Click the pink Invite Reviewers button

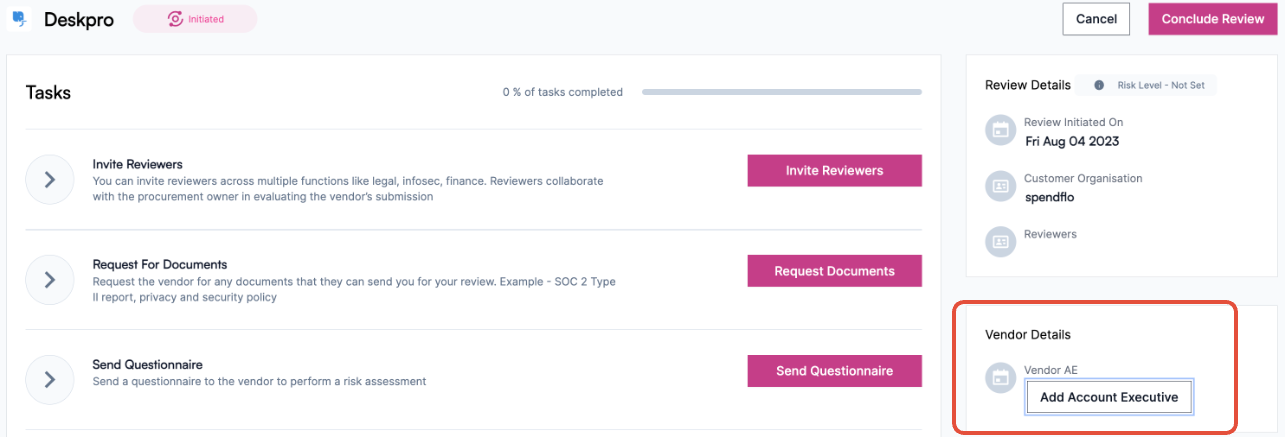coord(835,170)
